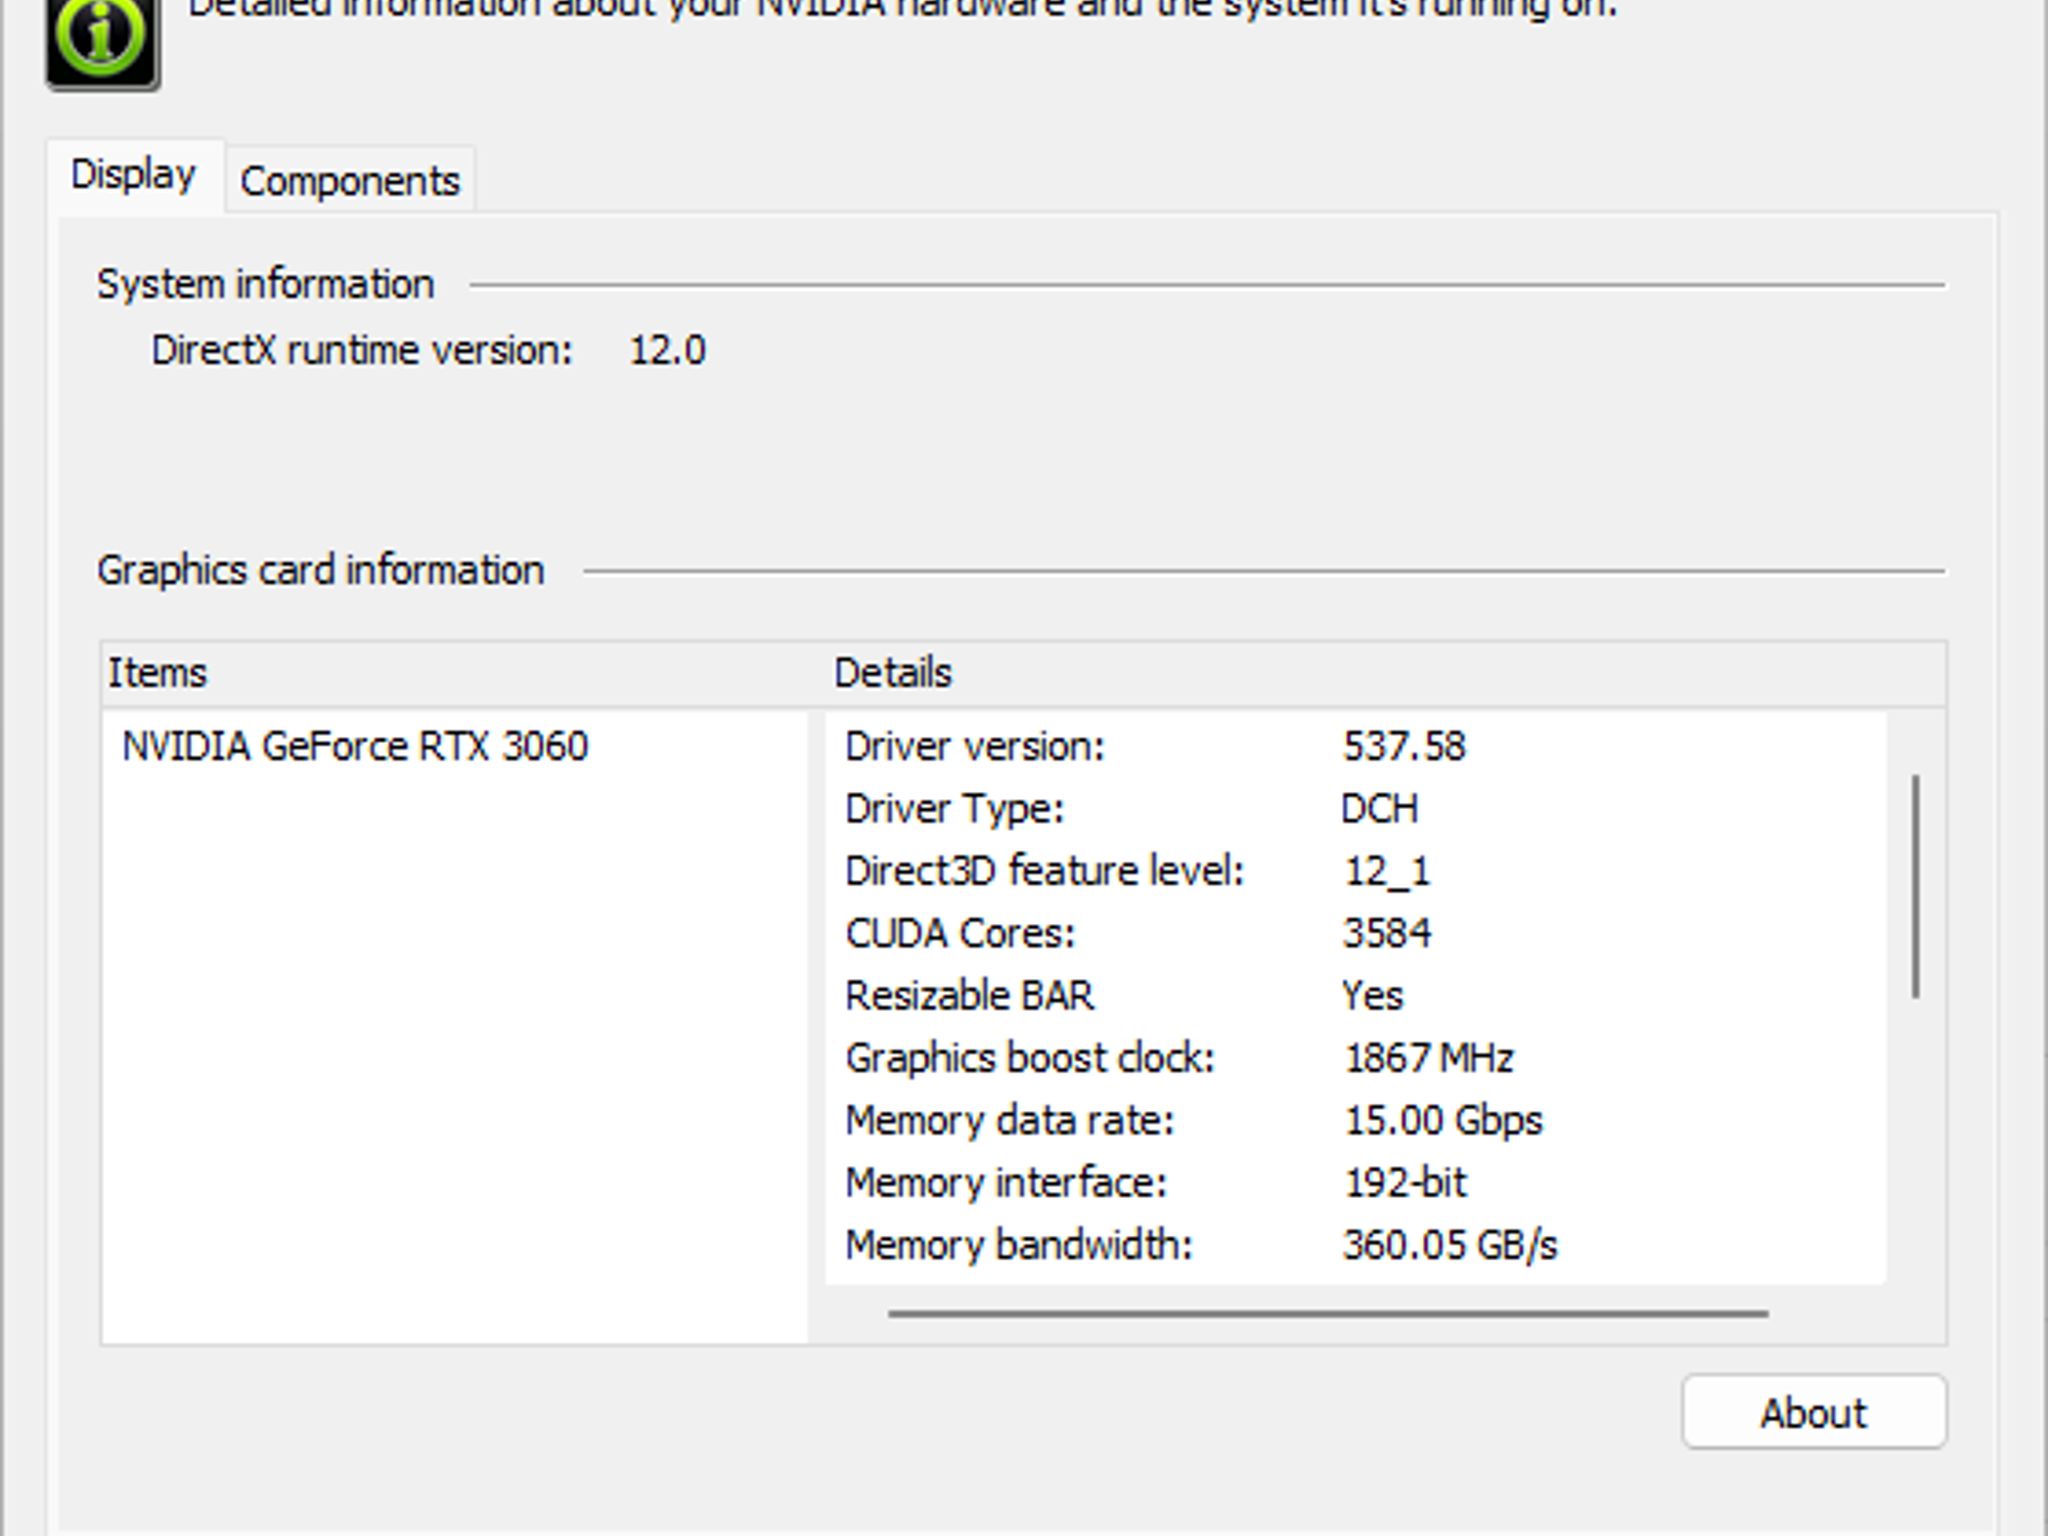Click the DirectX runtime version value 12.0
The width and height of the screenshot is (2048, 1536).
click(x=668, y=351)
